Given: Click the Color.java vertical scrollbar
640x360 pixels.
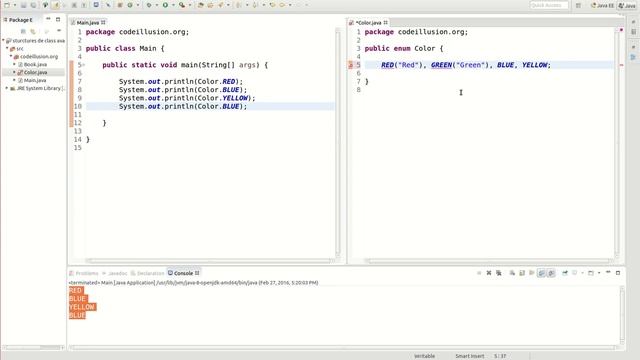Looking at the screenshot, I should [617, 143].
